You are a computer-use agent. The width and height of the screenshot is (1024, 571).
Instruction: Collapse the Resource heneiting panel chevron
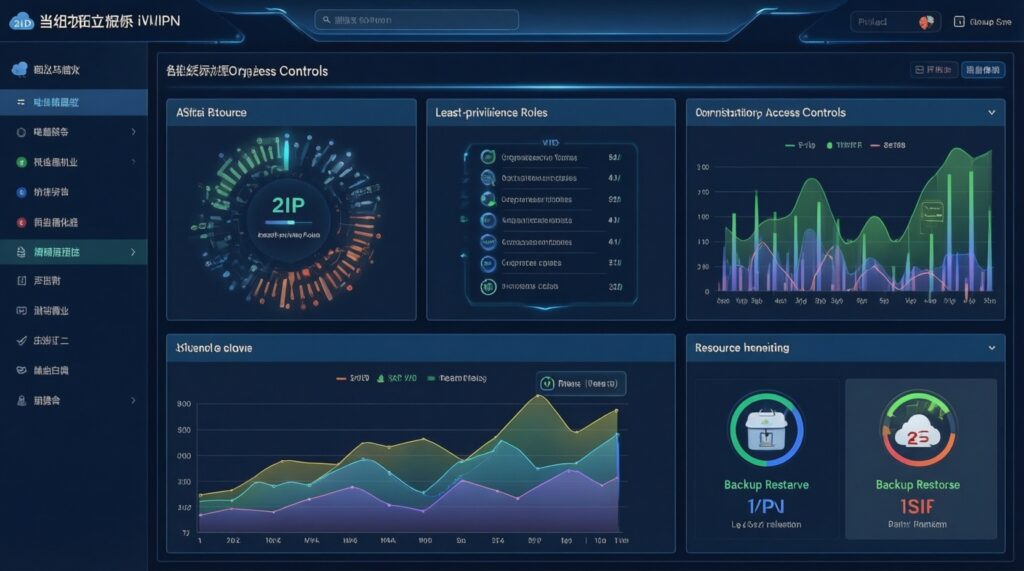click(x=991, y=348)
